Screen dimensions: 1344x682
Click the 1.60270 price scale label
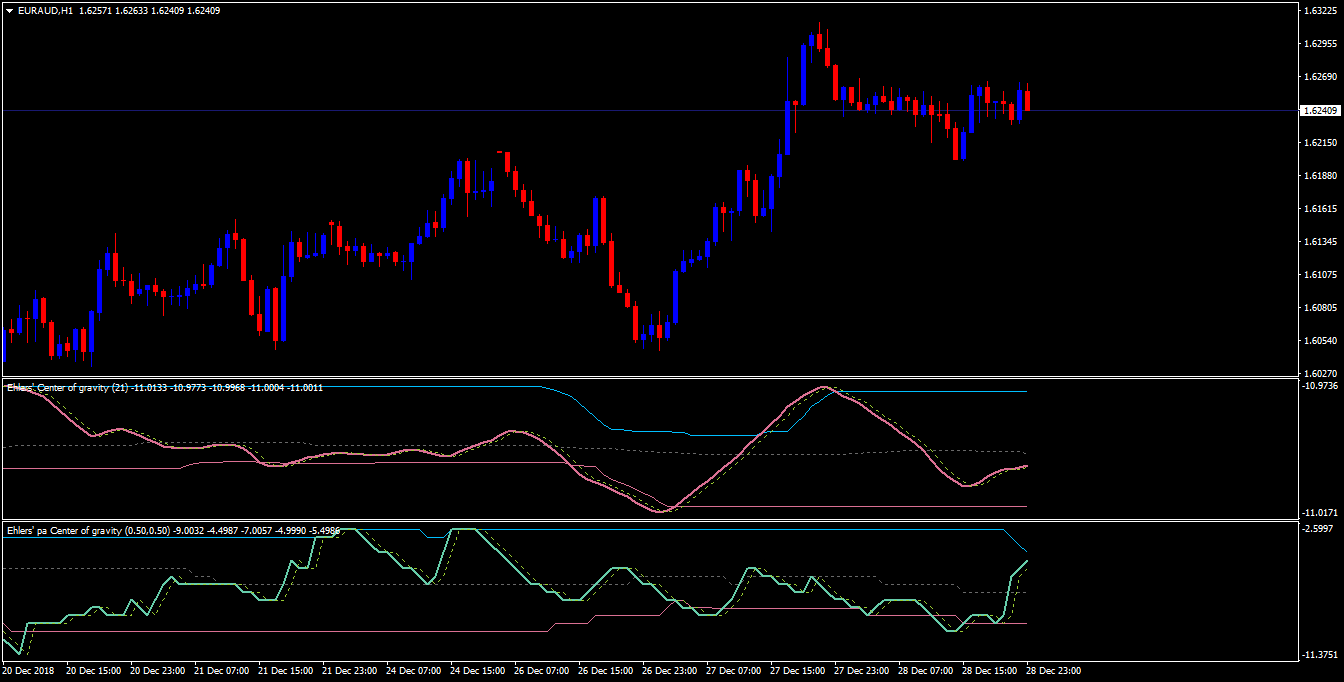(1321, 374)
